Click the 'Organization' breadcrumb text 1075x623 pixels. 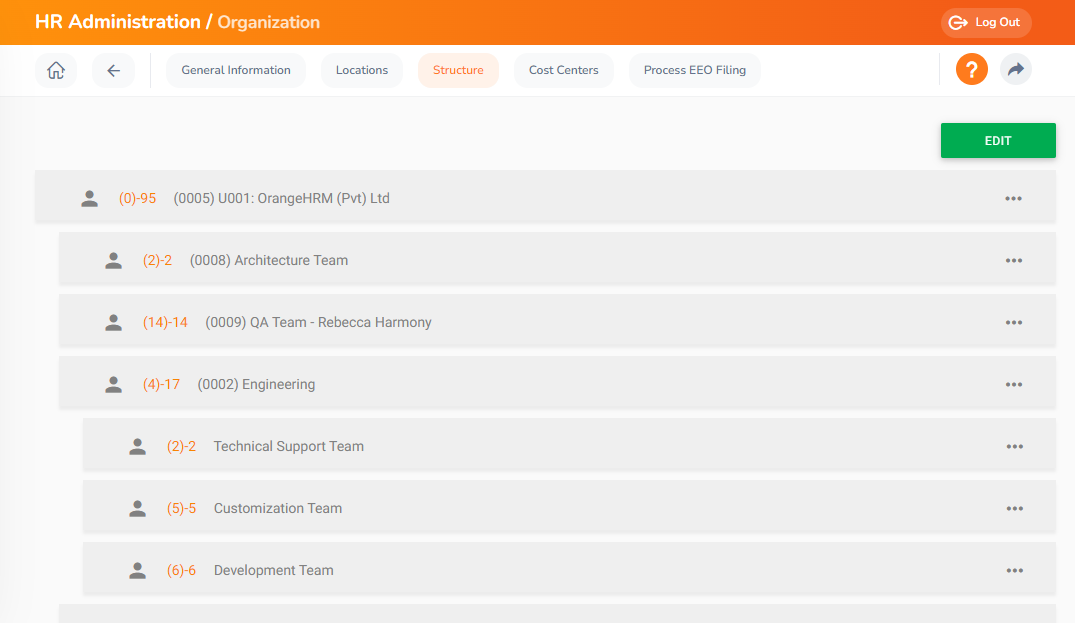click(x=269, y=23)
